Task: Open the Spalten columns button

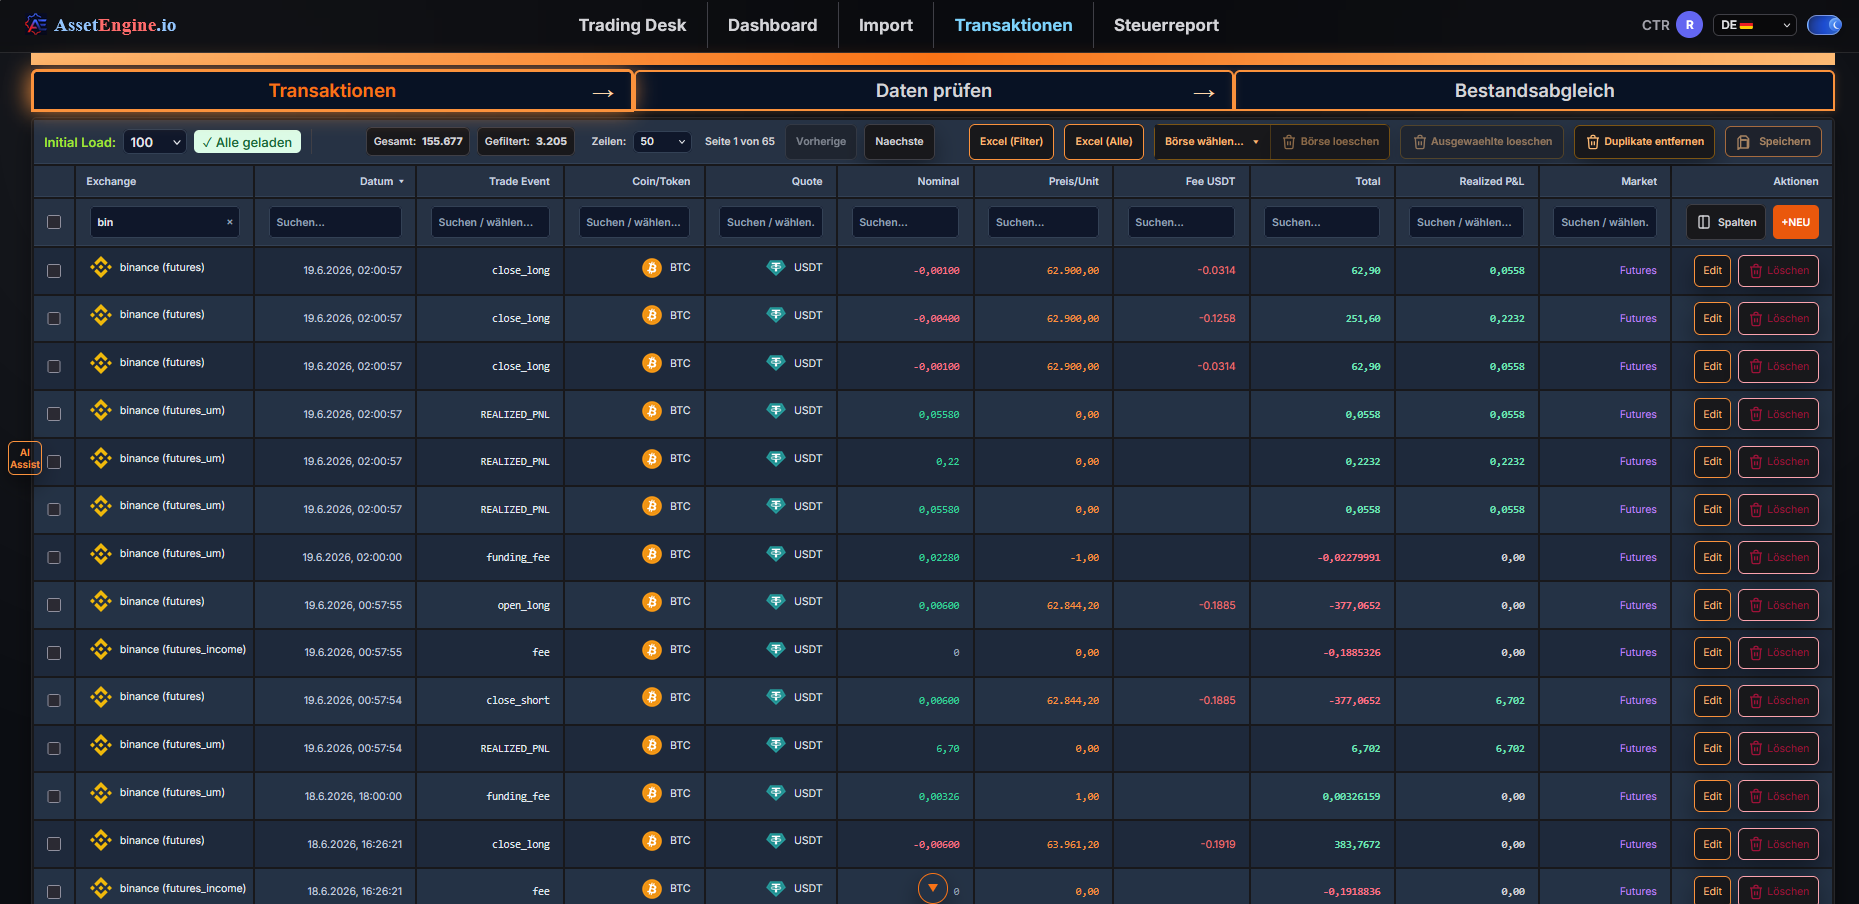Action: click(1727, 222)
